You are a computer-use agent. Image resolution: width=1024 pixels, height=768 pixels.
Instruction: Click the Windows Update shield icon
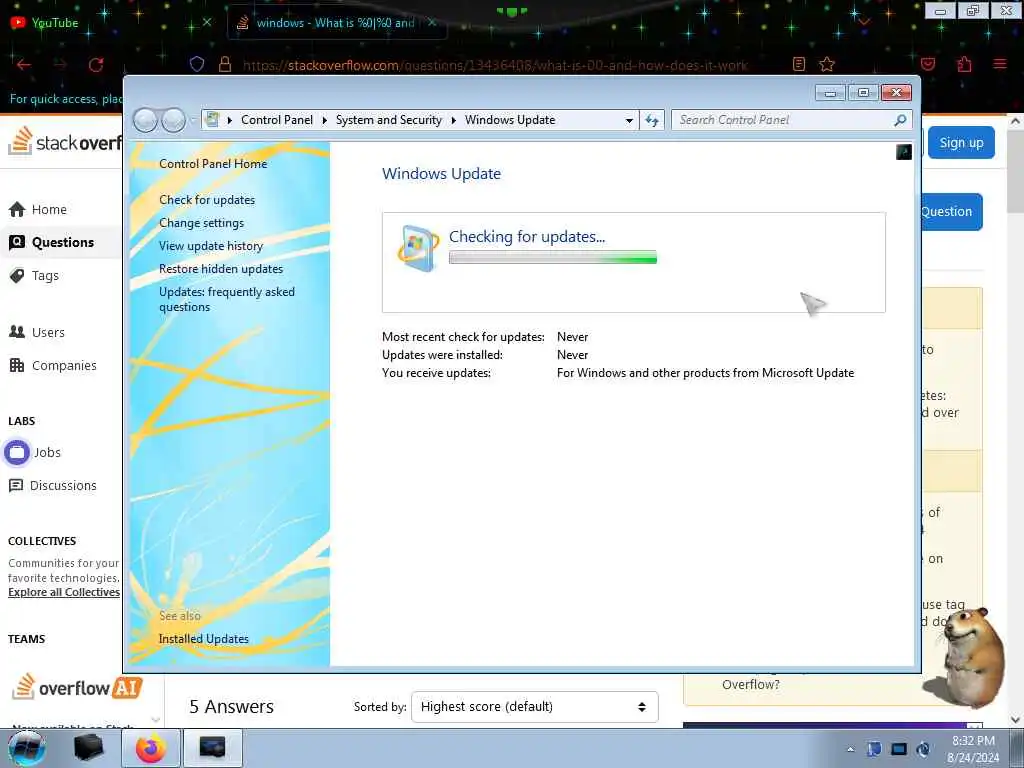coord(418,248)
